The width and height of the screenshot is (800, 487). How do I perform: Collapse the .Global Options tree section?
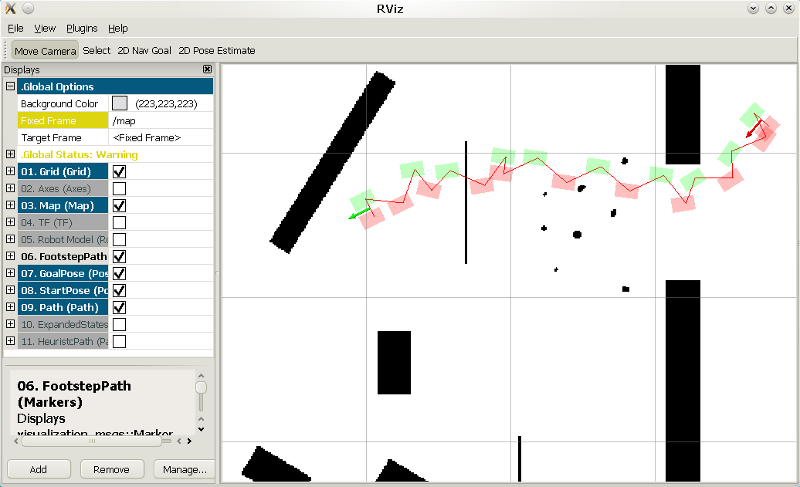pyautogui.click(x=10, y=87)
